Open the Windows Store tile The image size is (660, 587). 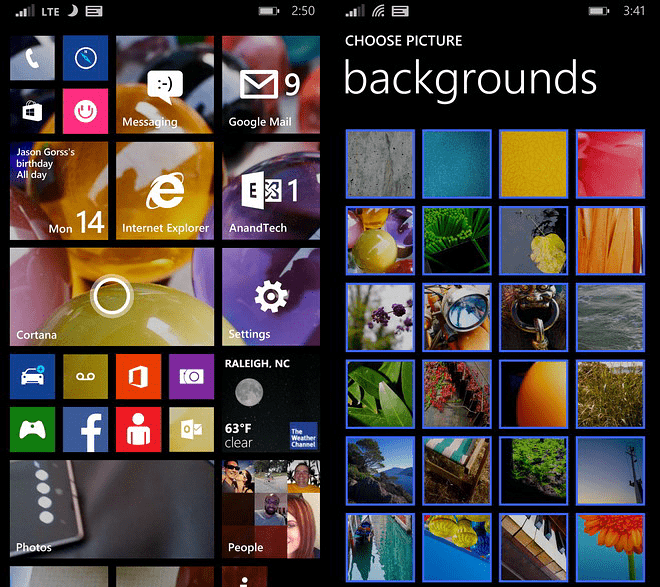[x=32, y=111]
